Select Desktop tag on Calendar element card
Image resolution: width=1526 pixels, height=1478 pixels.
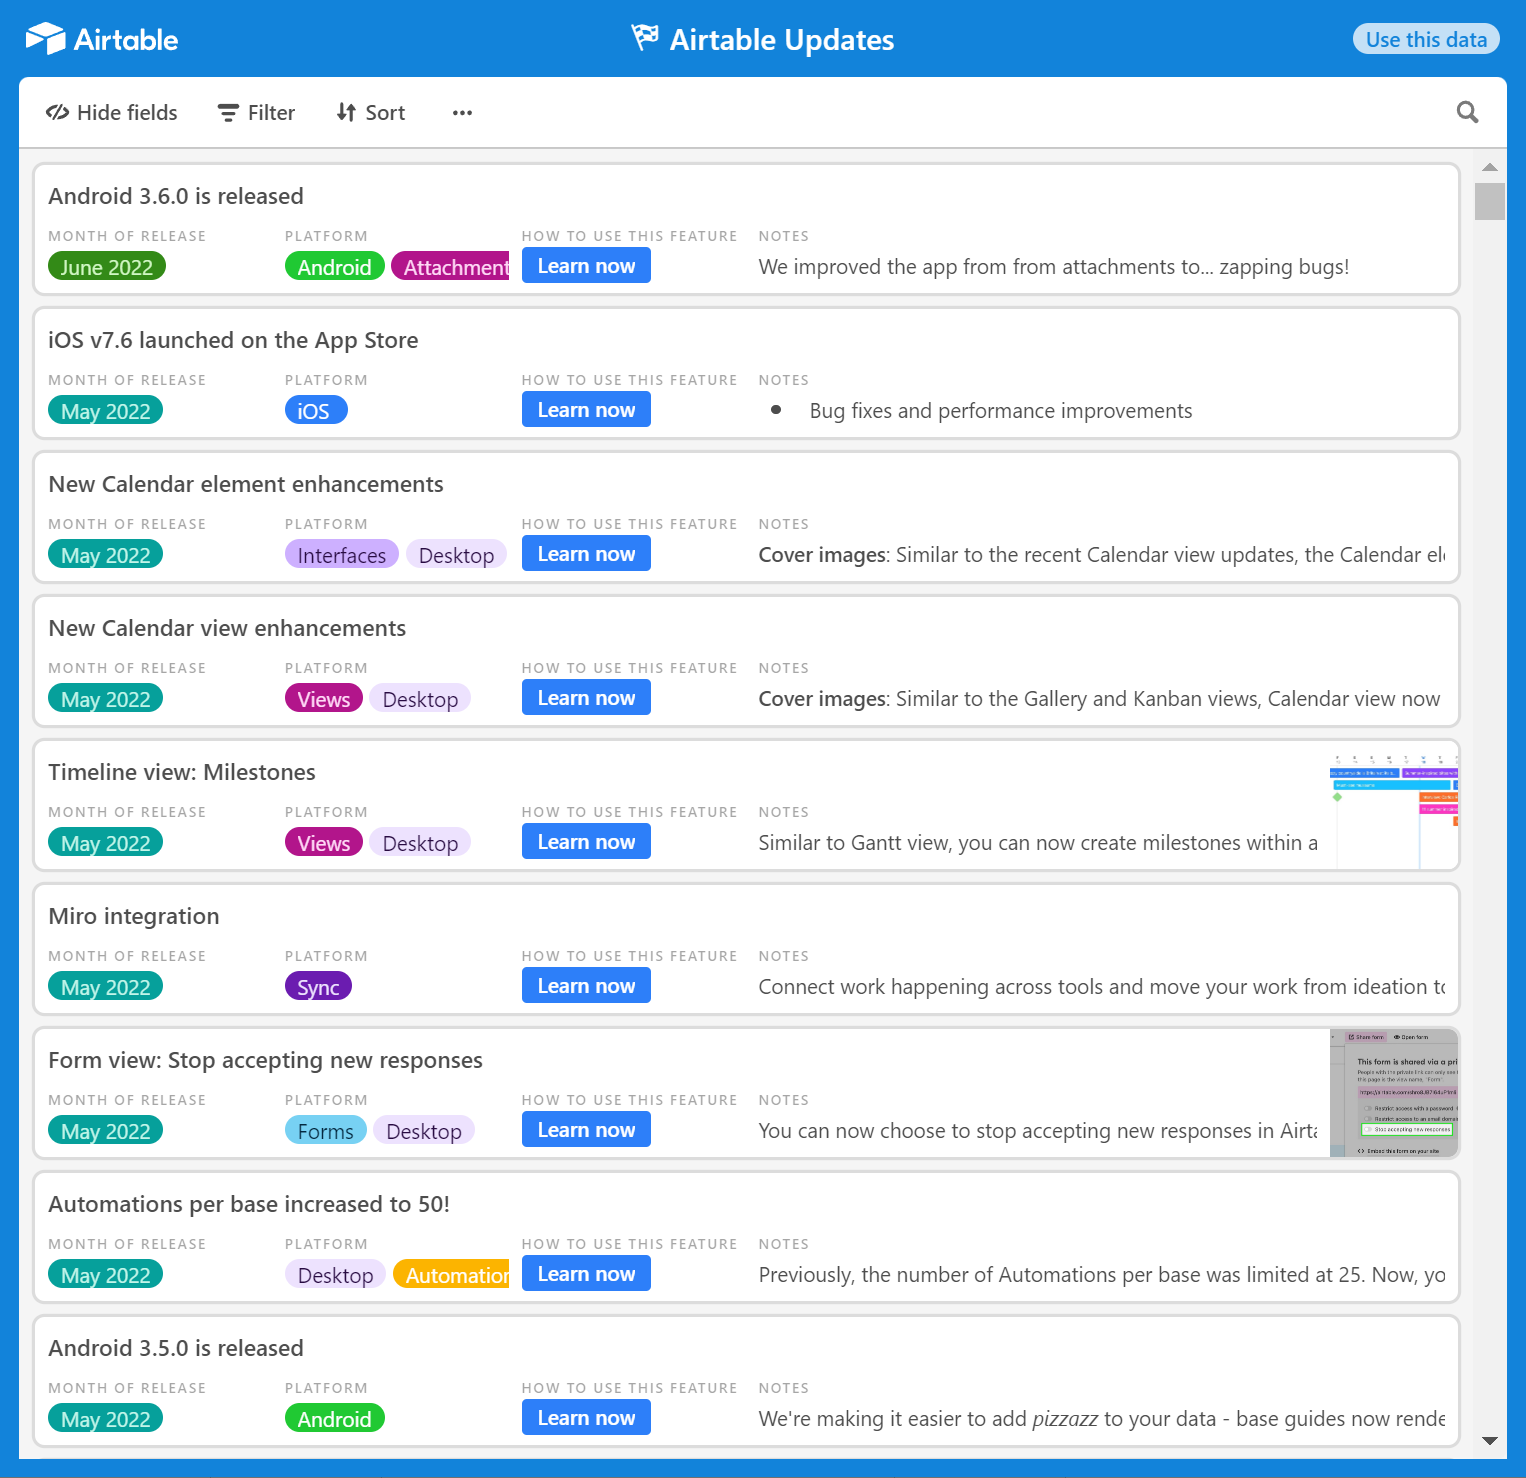pyautogui.click(x=456, y=555)
